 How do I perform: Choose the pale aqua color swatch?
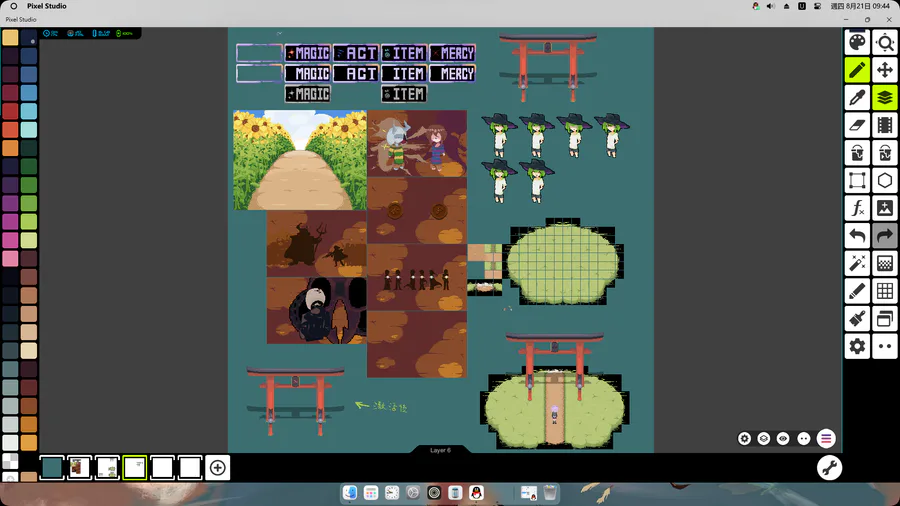click(x=29, y=130)
